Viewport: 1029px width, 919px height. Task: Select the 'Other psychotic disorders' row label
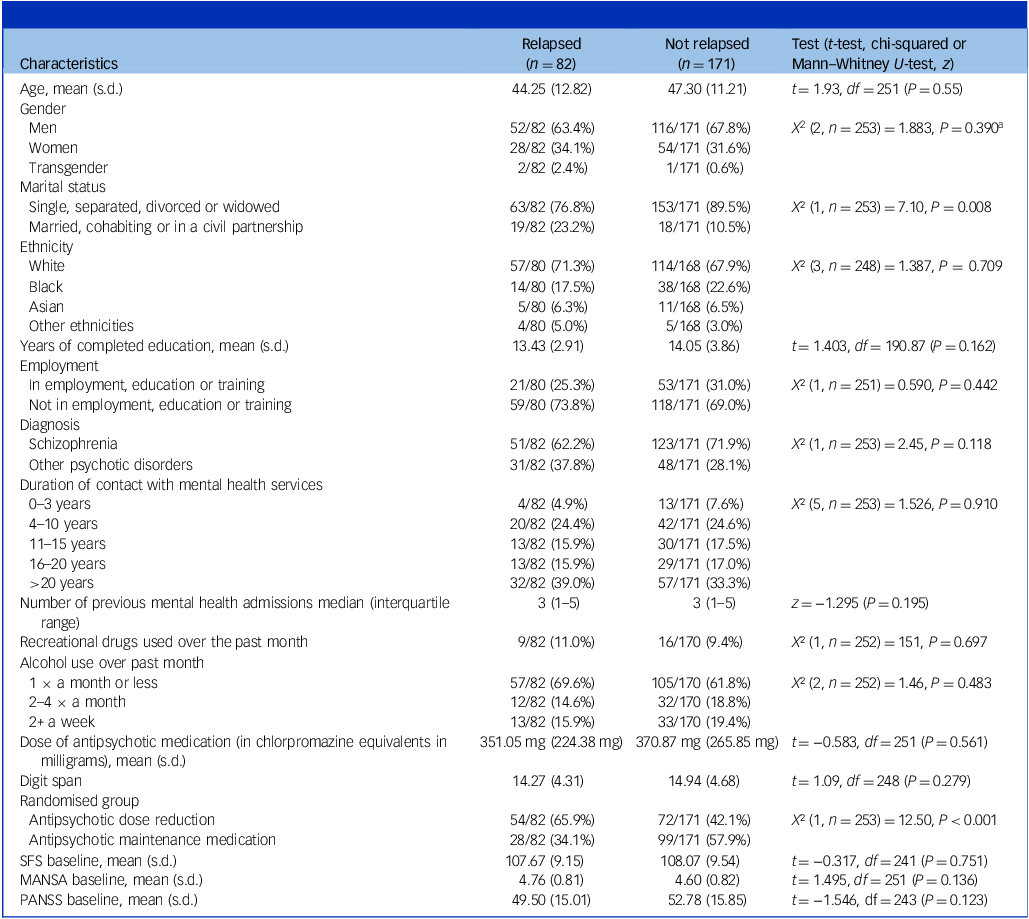111,464
